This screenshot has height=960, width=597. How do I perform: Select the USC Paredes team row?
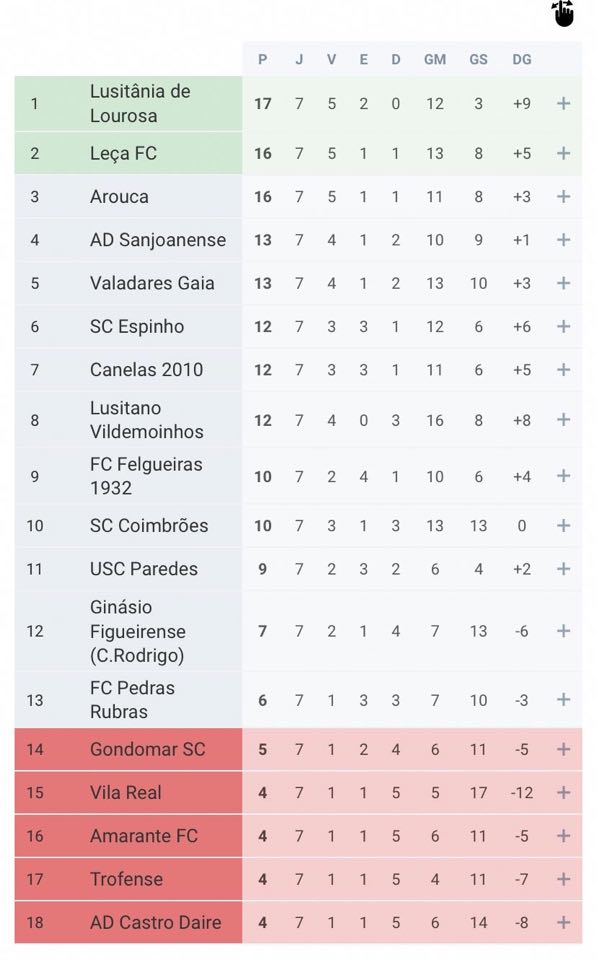tap(298, 569)
